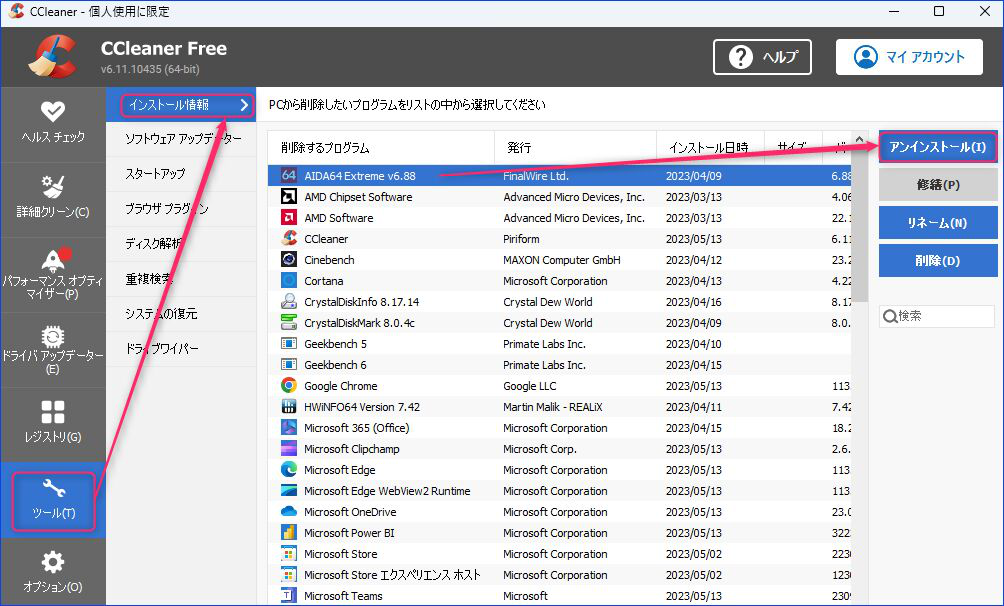Click the program list vertical scrollbar thumb
The width and height of the screenshot is (1004, 606).
coord(859,225)
